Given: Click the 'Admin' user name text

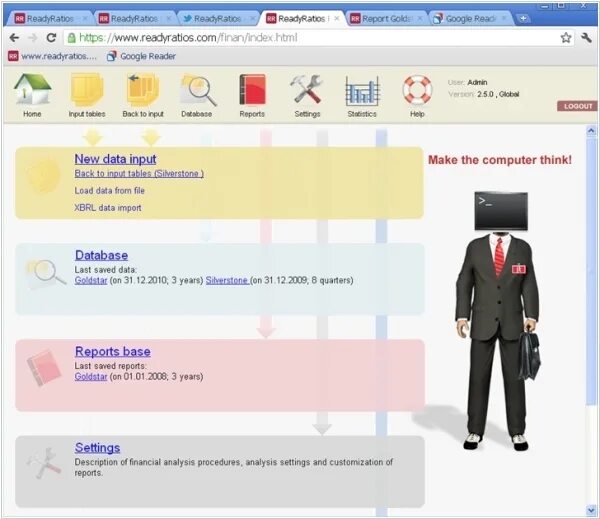Looking at the screenshot, I should [x=477, y=82].
